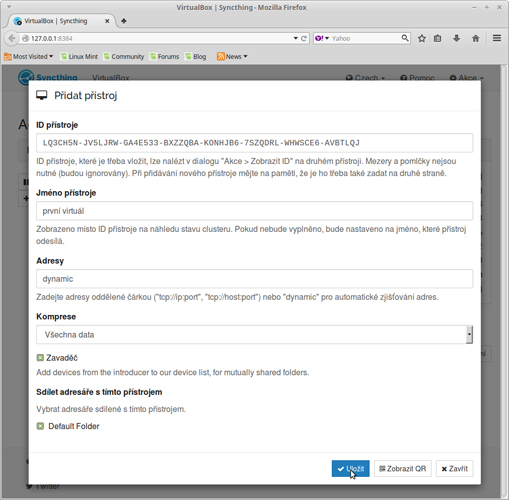Click the search magnifier icon in Yahoo box
This screenshot has height=500, width=509.
[x=405, y=38]
